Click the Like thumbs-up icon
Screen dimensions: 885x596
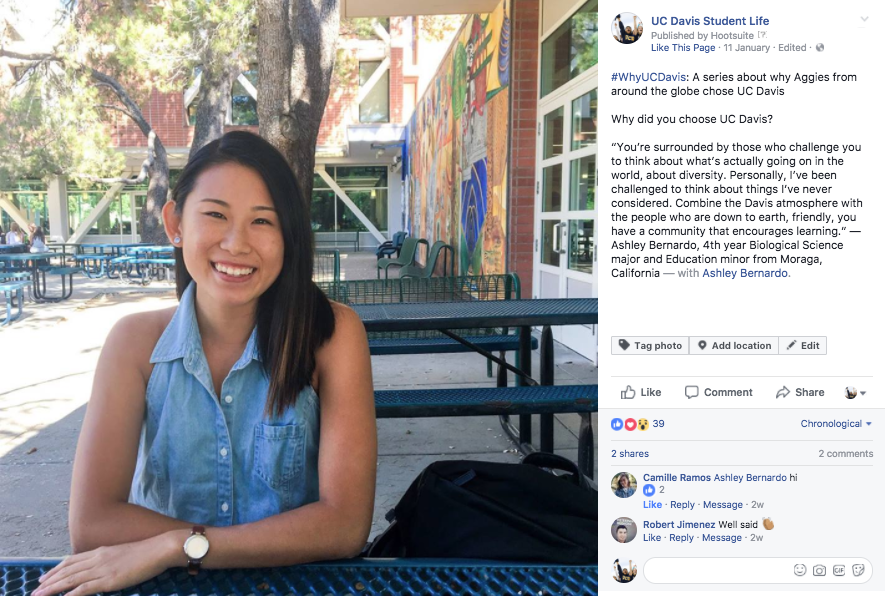(628, 392)
